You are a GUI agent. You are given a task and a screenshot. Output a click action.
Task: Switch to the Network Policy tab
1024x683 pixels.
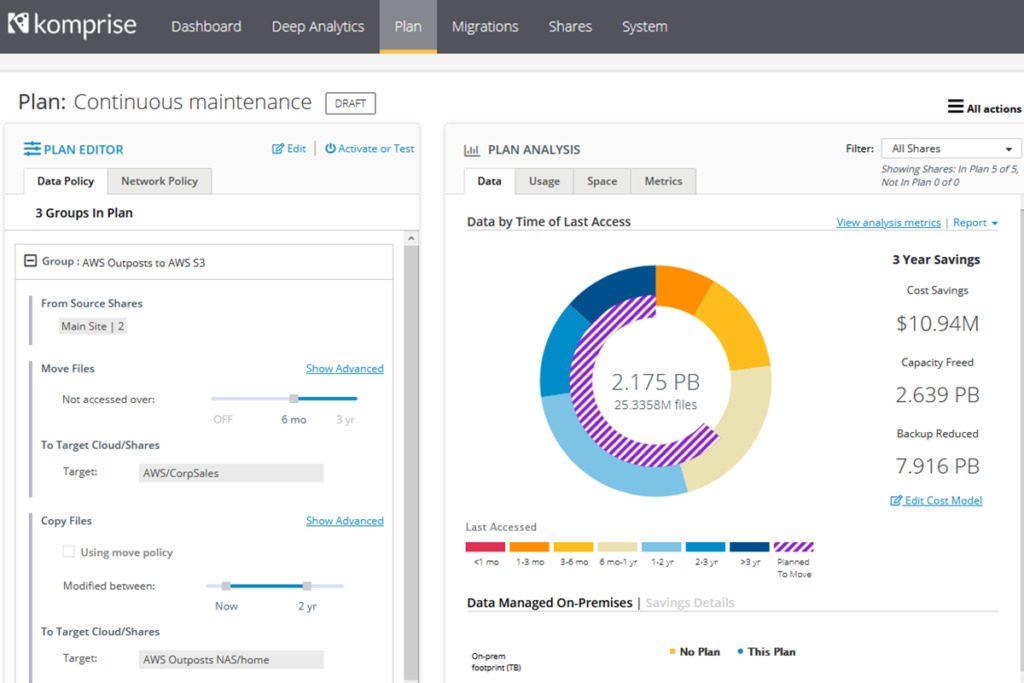point(159,181)
